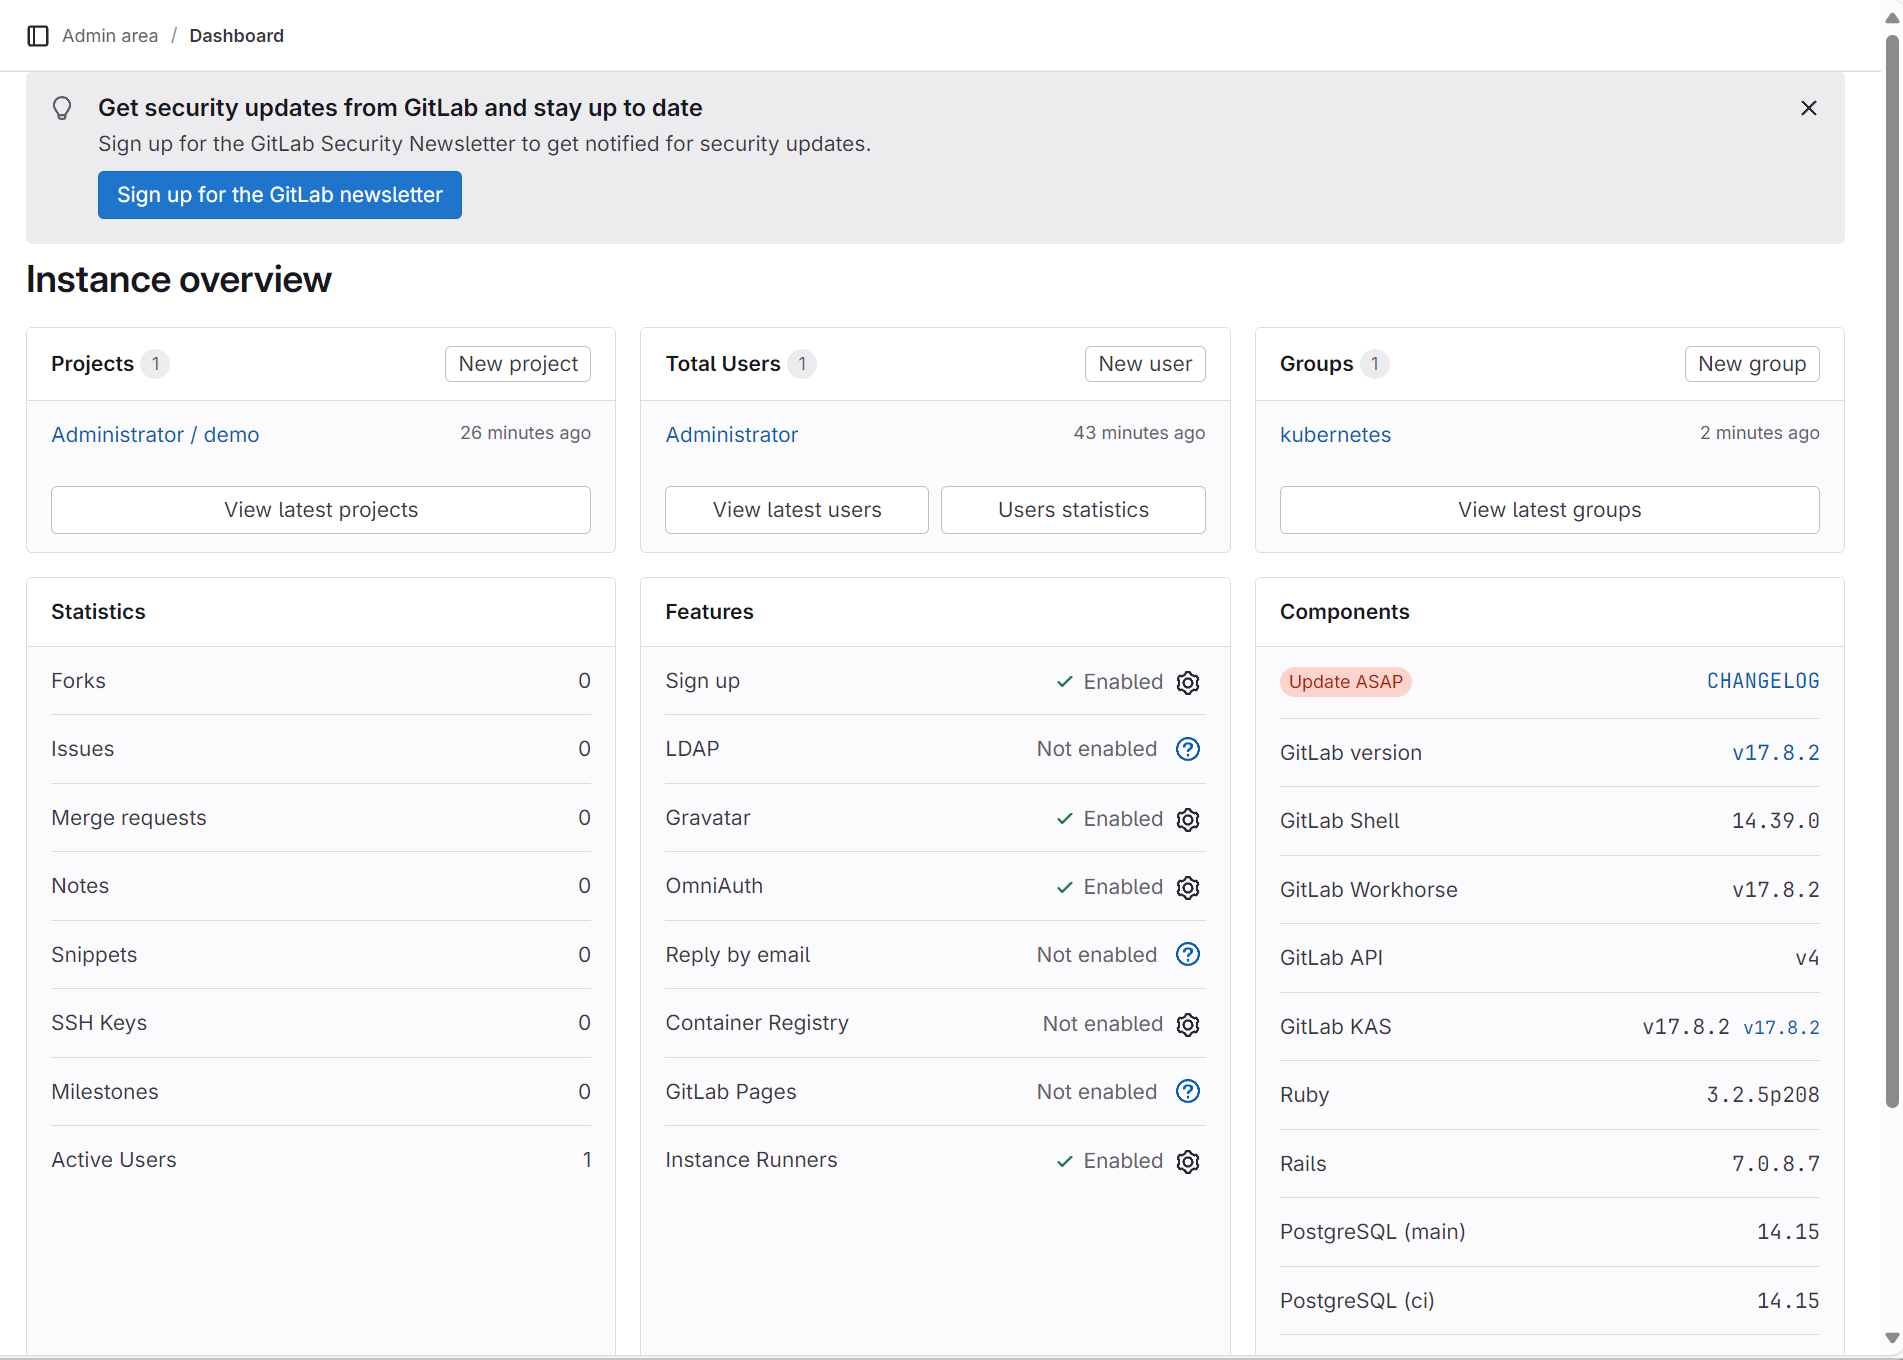Create a New user

[x=1145, y=364]
